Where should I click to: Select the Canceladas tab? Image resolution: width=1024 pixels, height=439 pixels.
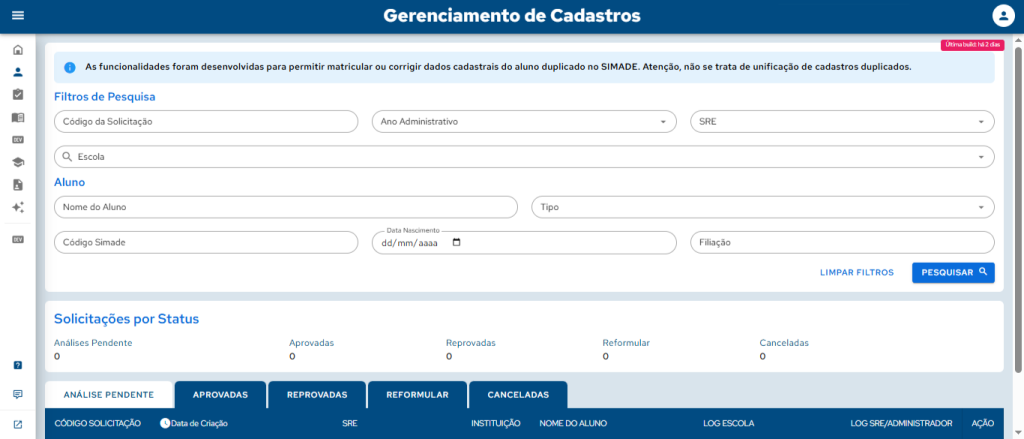coord(518,394)
